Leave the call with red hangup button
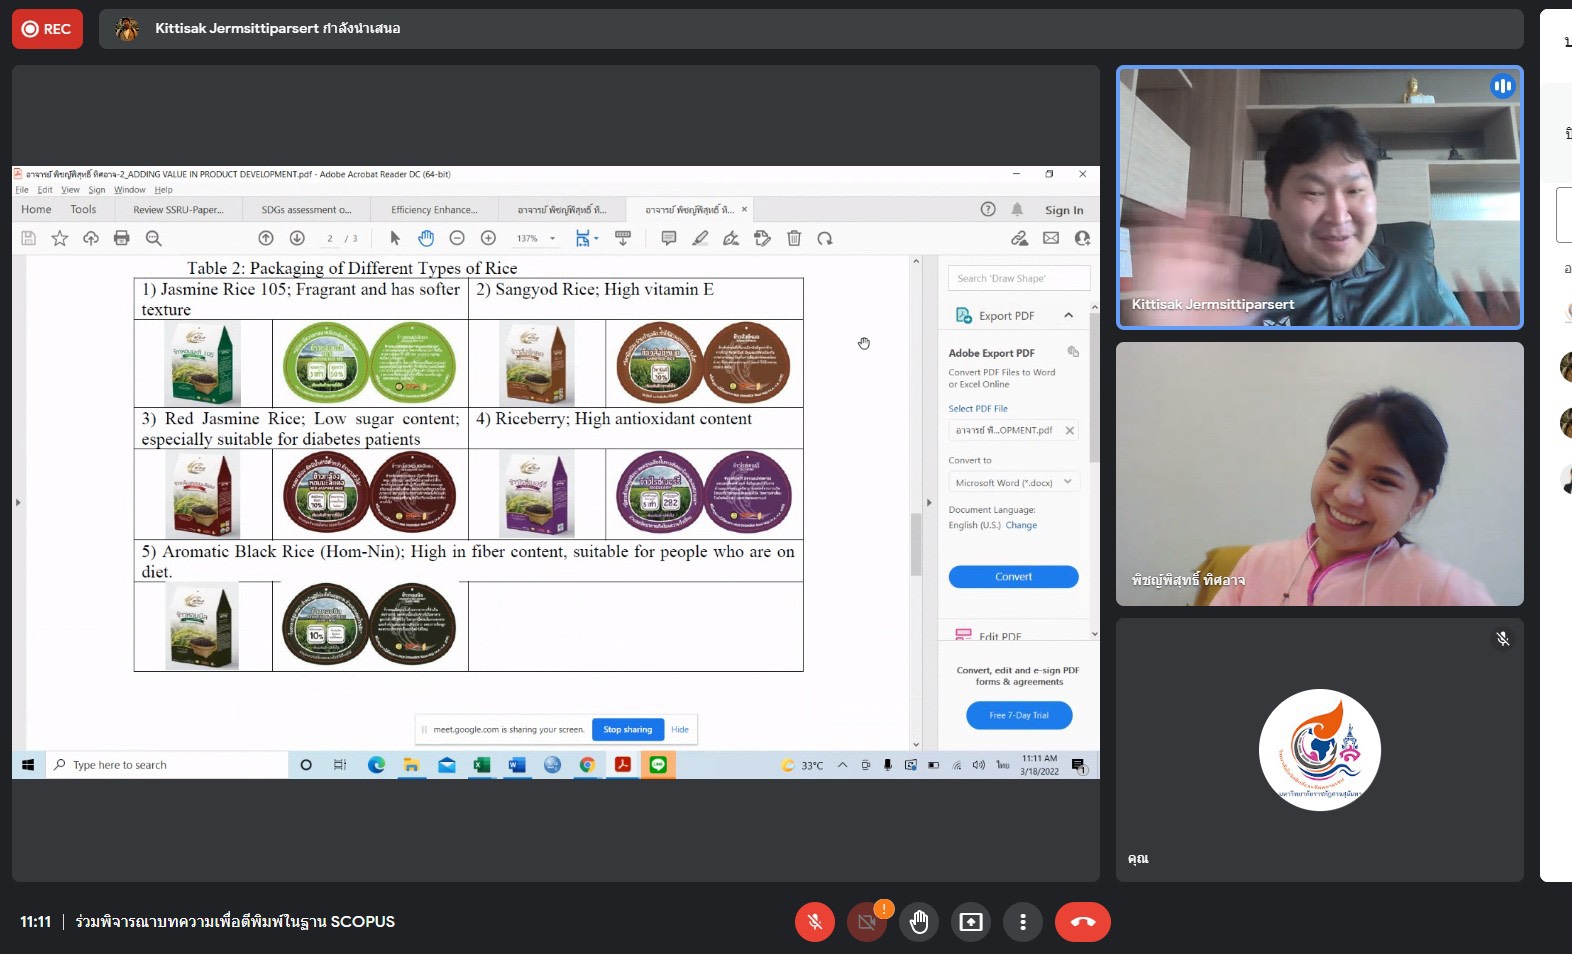1572x954 pixels. tap(1082, 922)
